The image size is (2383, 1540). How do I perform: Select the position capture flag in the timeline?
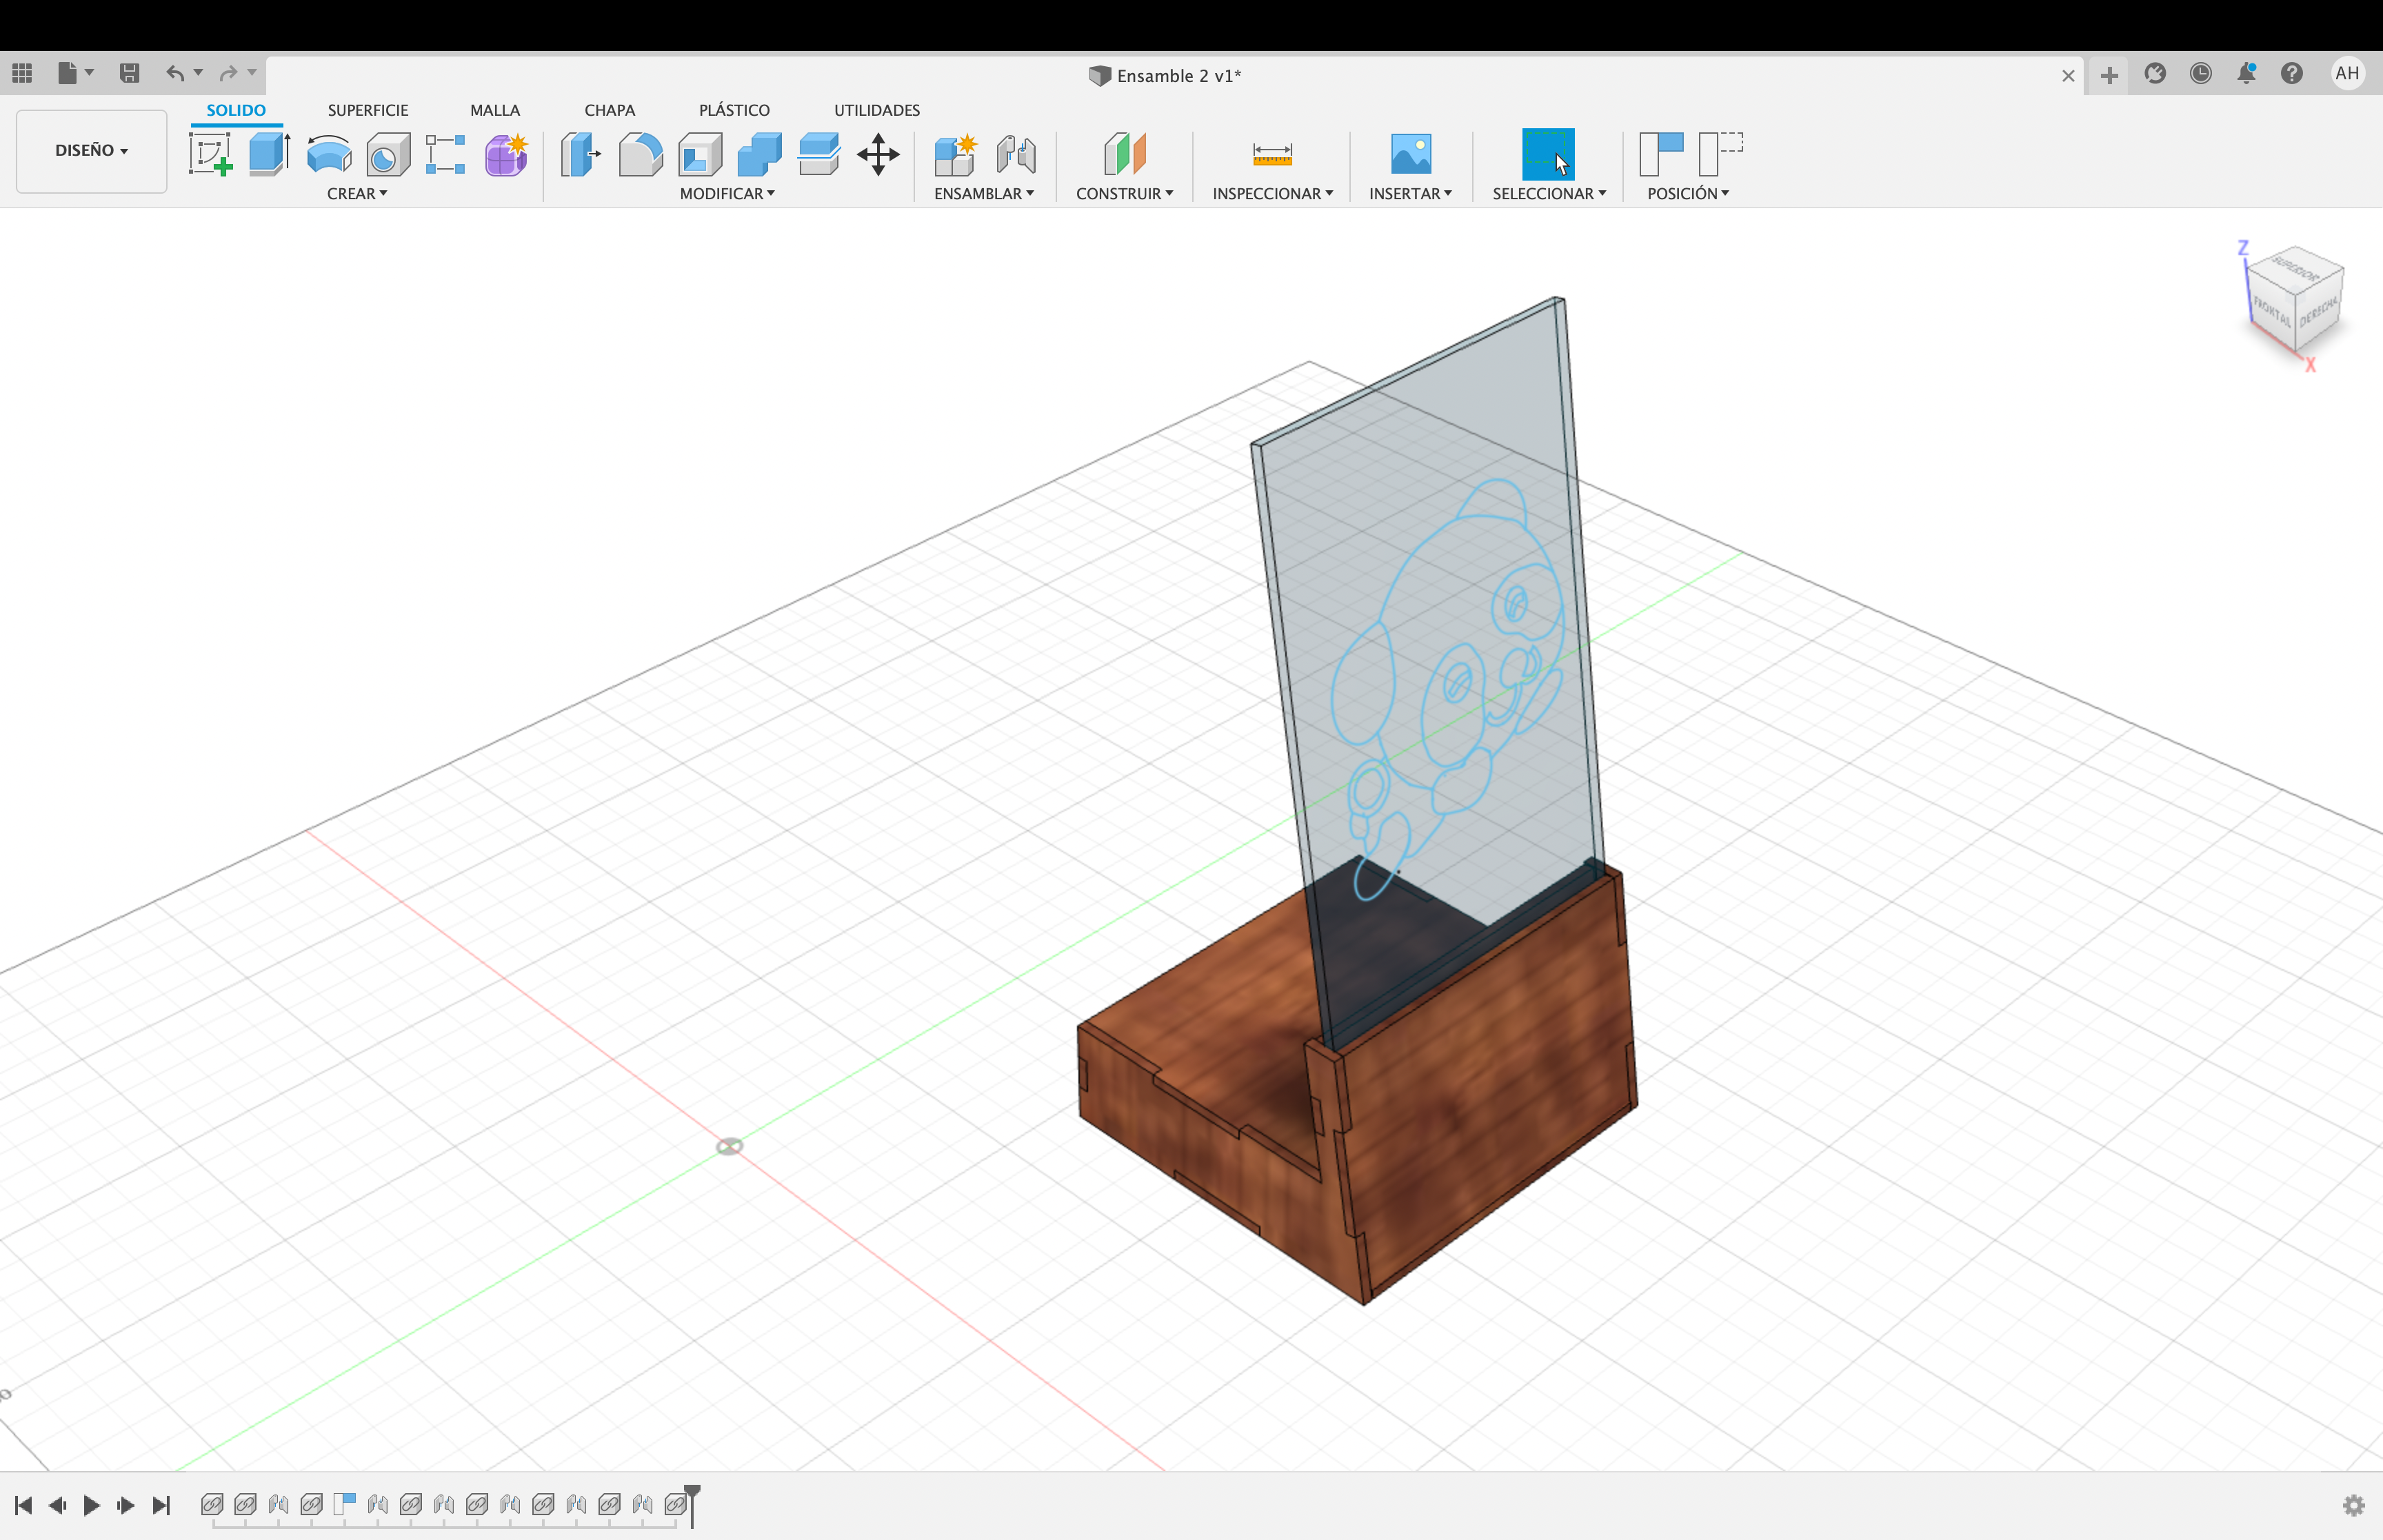[345, 1503]
